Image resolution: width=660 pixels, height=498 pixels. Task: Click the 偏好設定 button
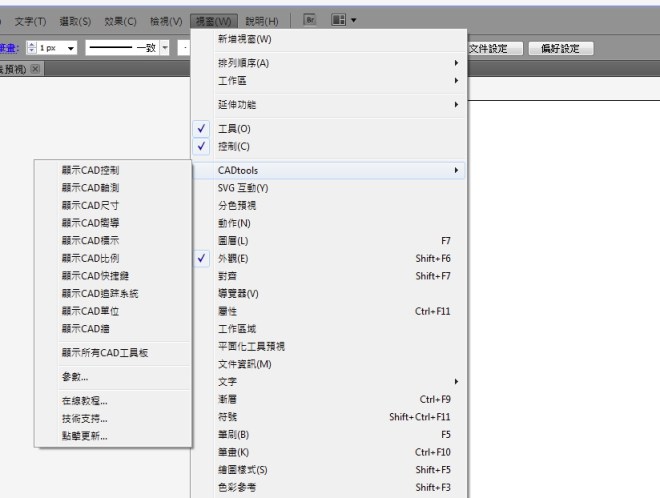pyautogui.click(x=560, y=48)
